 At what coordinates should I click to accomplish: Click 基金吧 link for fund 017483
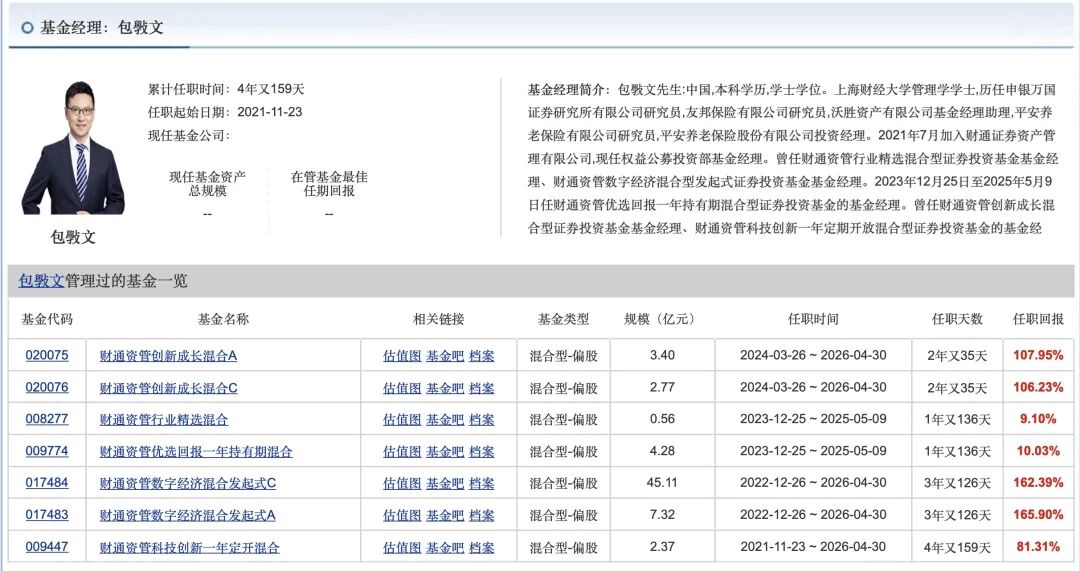(445, 515)
